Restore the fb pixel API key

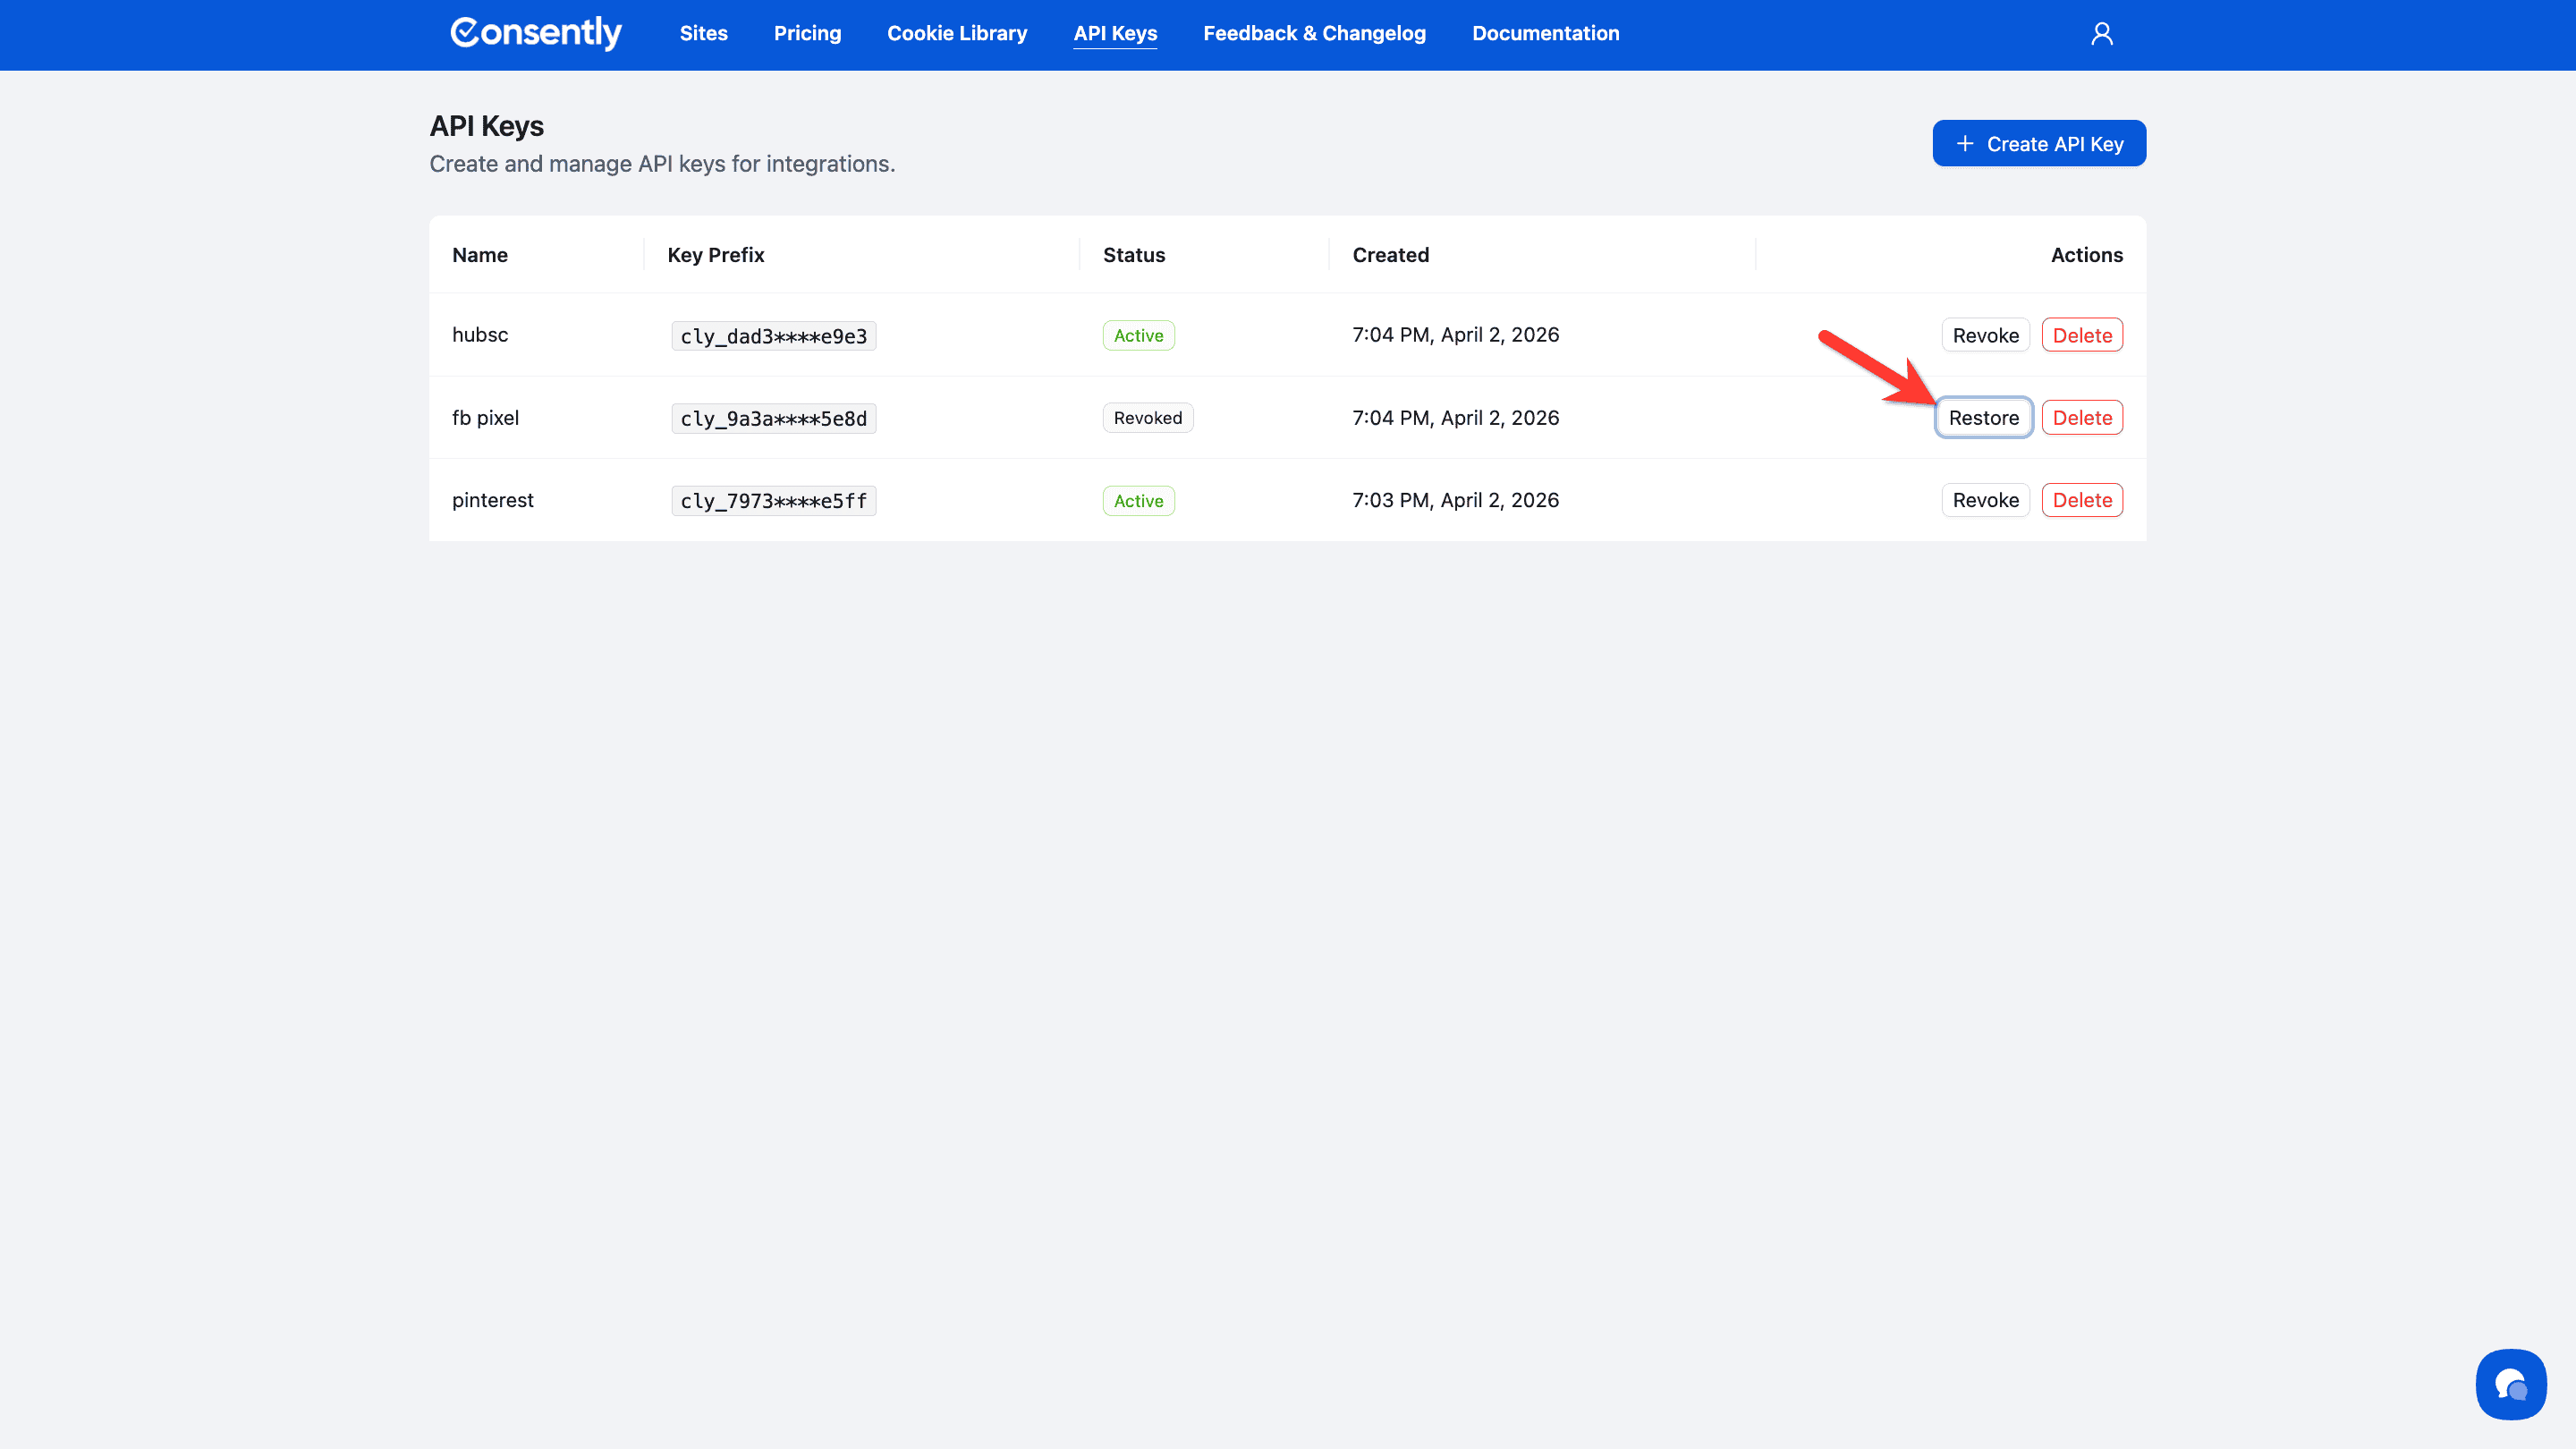(x=1983, y=418)
